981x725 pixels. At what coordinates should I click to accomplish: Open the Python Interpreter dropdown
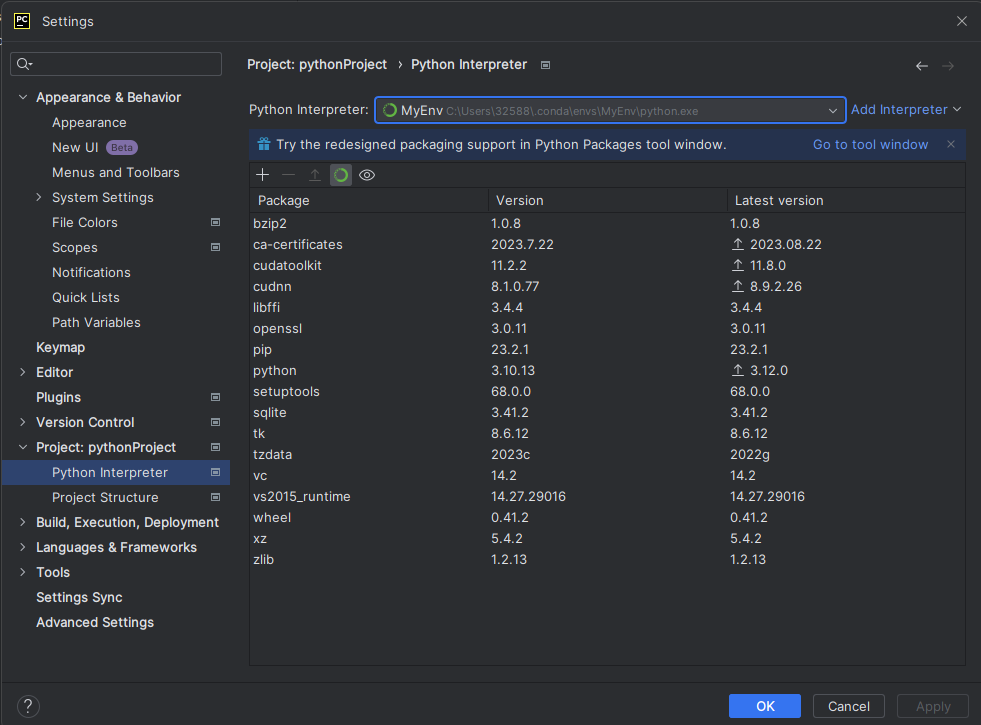click(833, 111)
